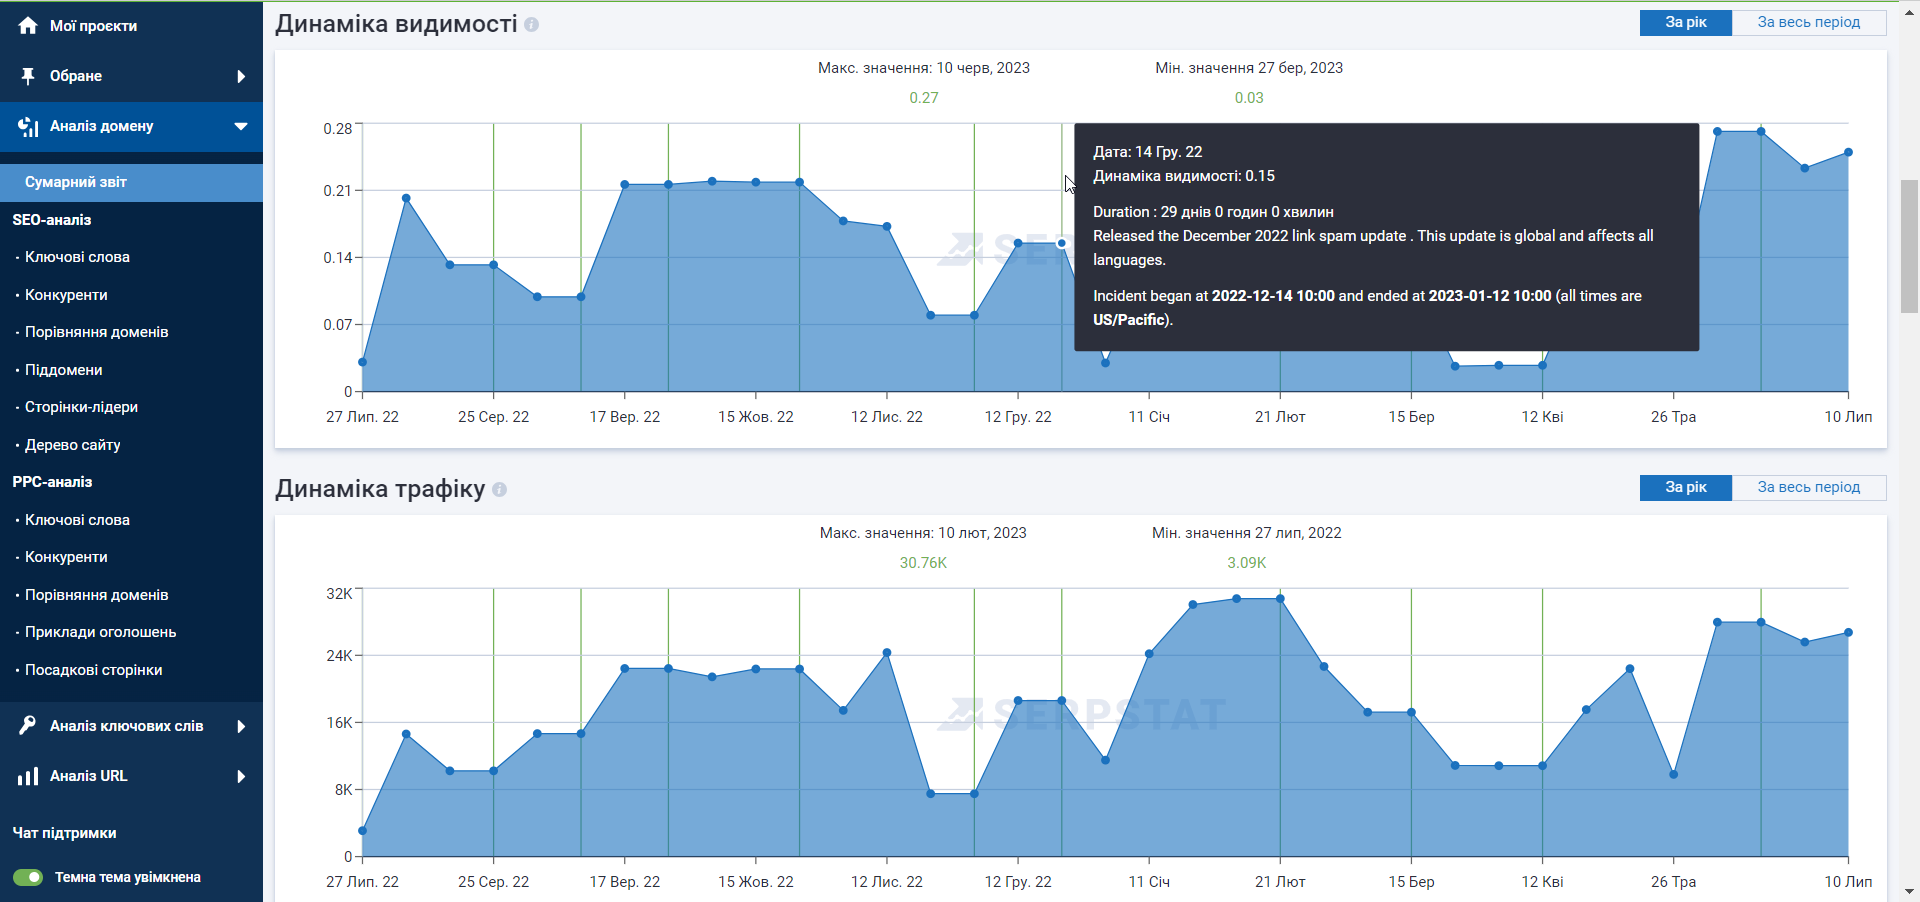Select За рік tab in traffic chart

tap(1685, 487)
